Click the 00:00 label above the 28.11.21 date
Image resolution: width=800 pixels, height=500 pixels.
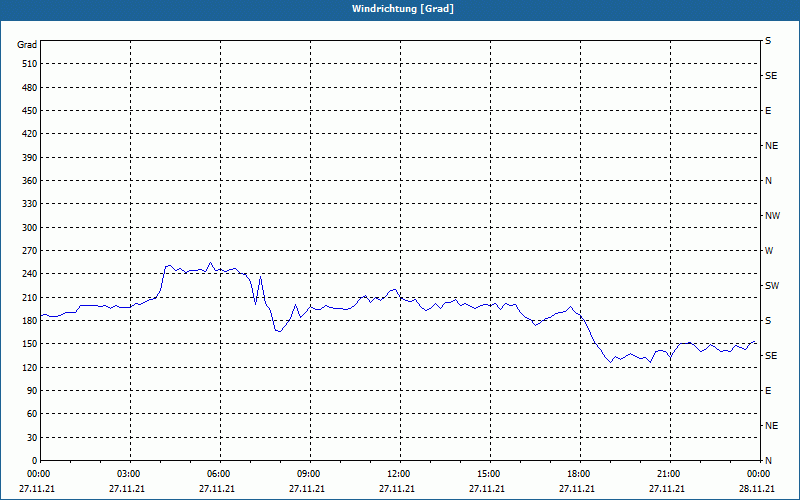(x=758, y=474)
